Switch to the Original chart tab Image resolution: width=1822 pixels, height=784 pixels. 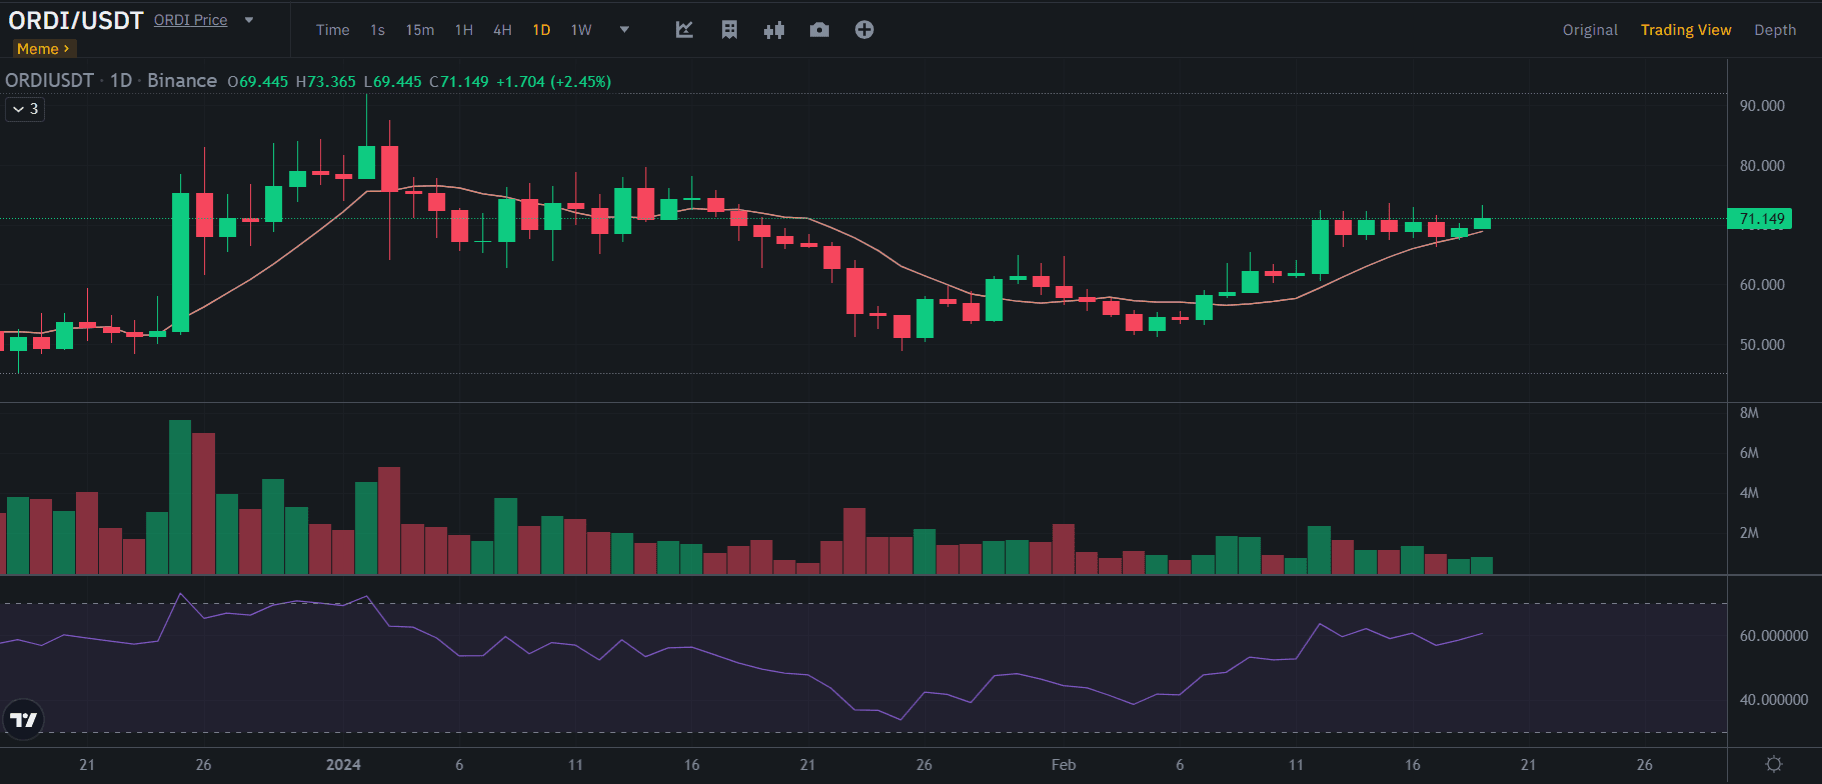point(1589,30)
